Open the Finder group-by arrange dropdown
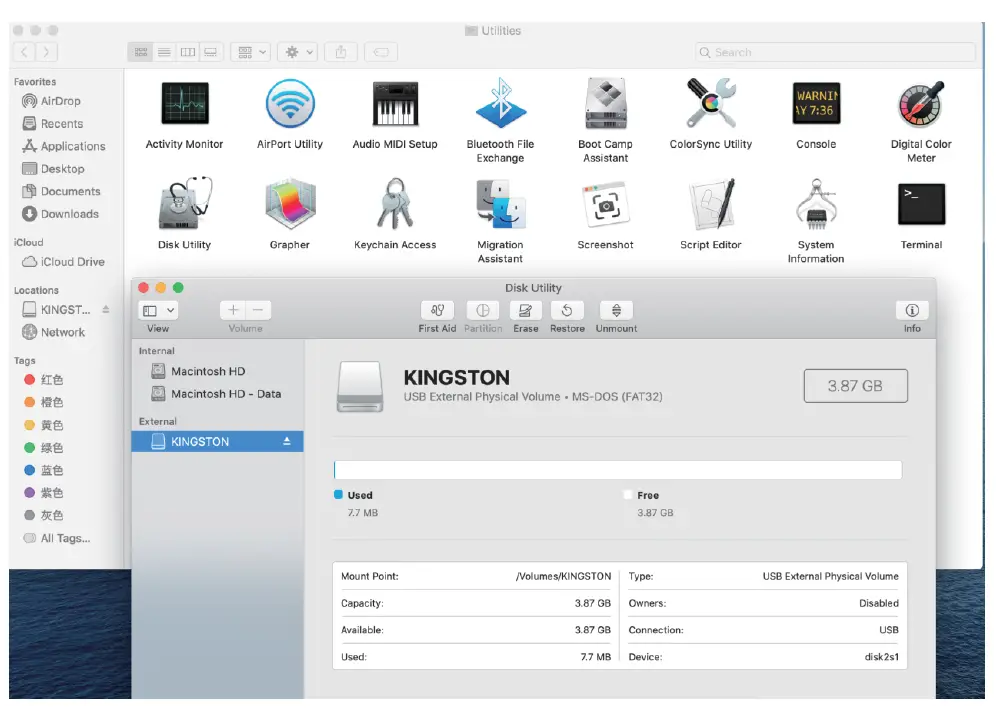Image resolution: width=996 pixels, height=710 pixels. click(x=250, y=52)
